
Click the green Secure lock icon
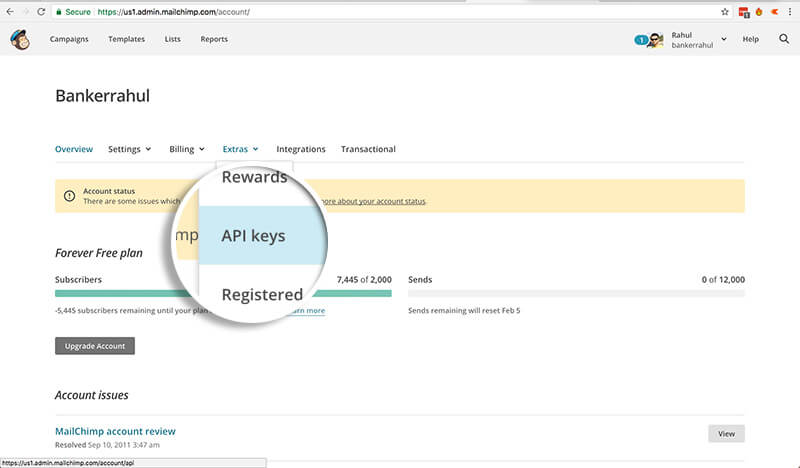point(59,11)
